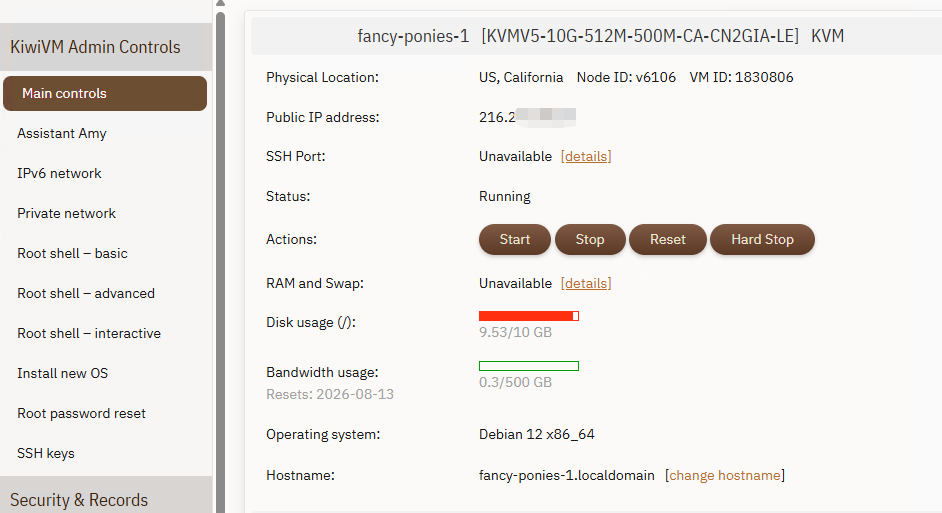Click the Running status value
The image size is (942, 513).
(x=505, y=196)
